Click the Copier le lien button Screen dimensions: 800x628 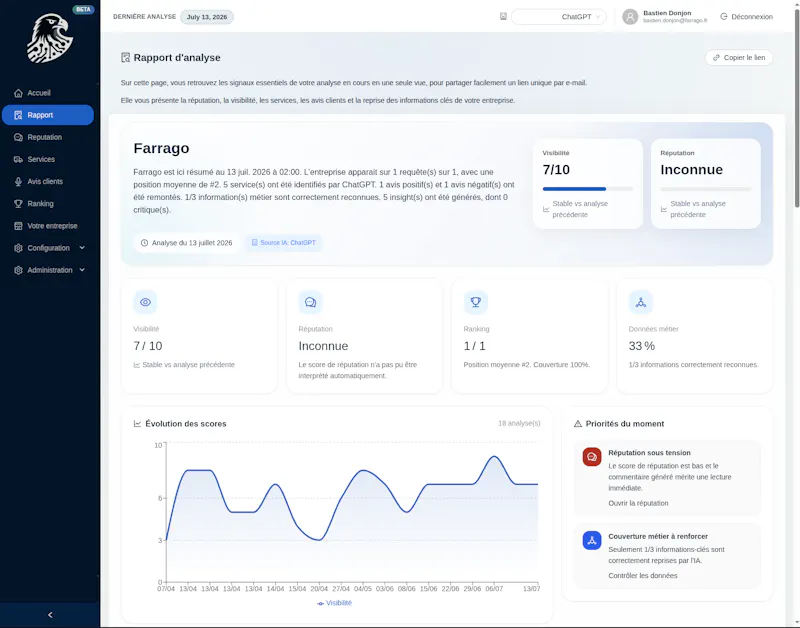click(739, 58)
